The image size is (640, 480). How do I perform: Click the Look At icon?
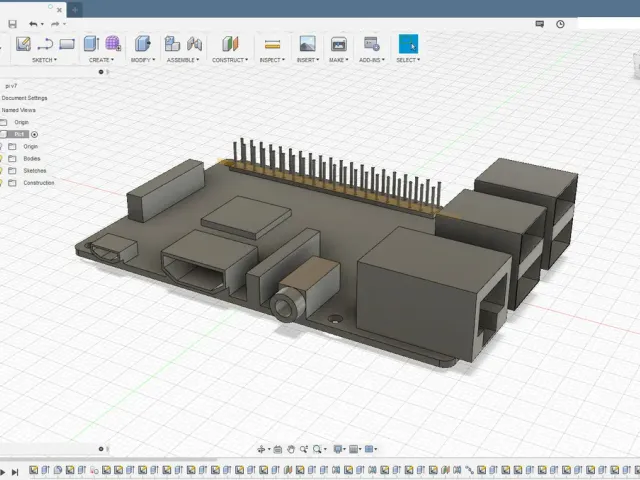[278, 449]
